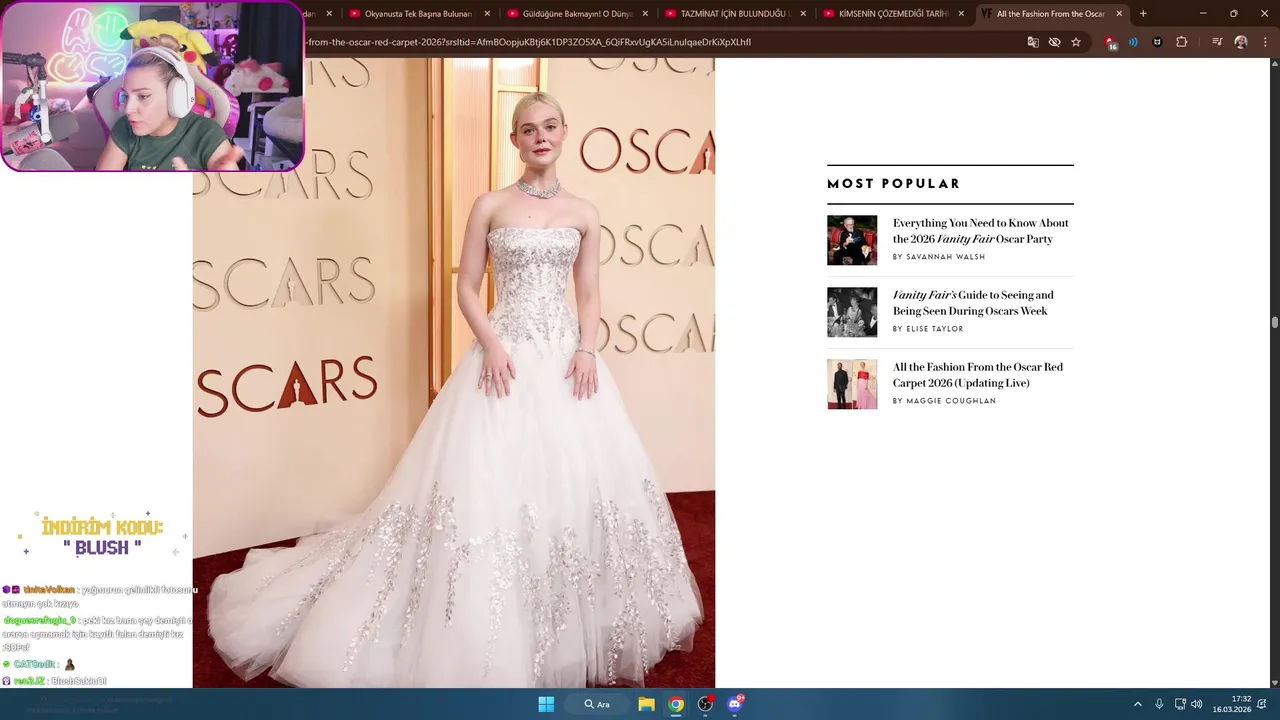Click the address bar URL text
1280x720 pixels.
click(528, 42)
